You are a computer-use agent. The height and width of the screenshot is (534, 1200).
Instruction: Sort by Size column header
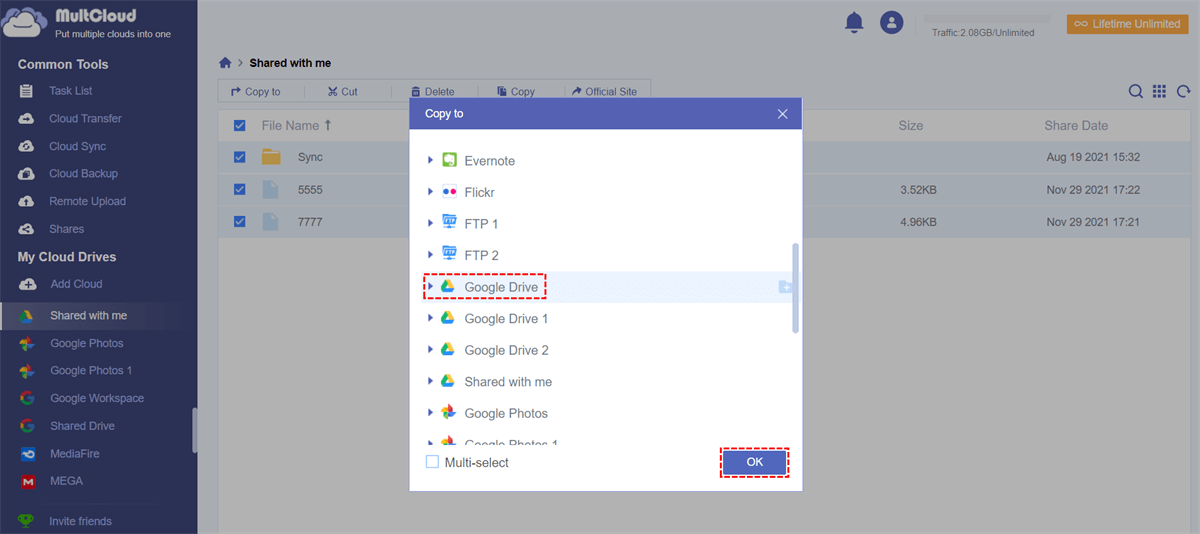coord(911,126)
